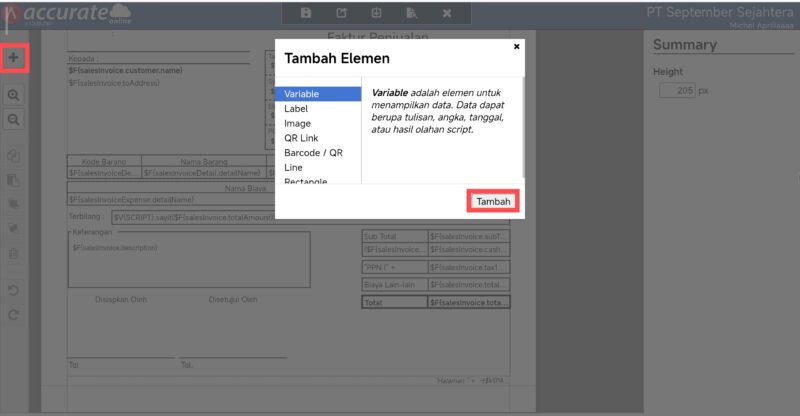Select Variable in element list
Screen dimensions: 800x416
318,94
